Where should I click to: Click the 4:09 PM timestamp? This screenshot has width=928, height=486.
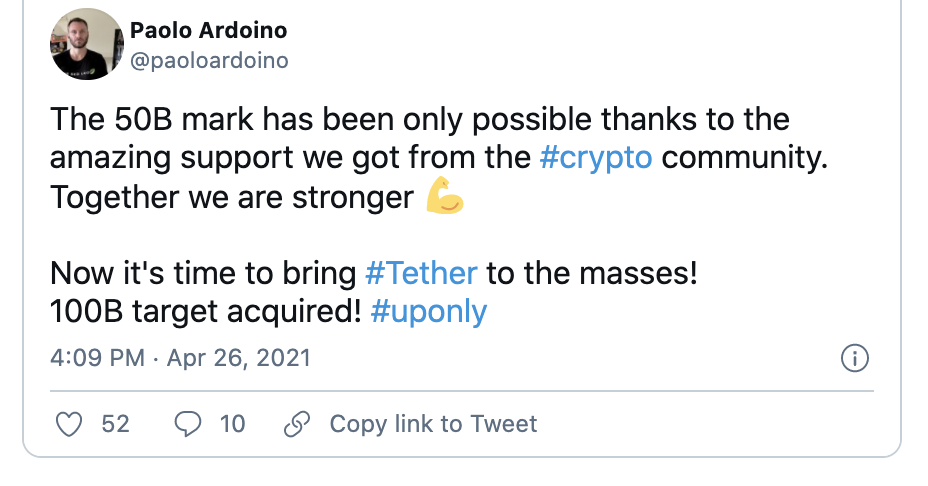97,358
